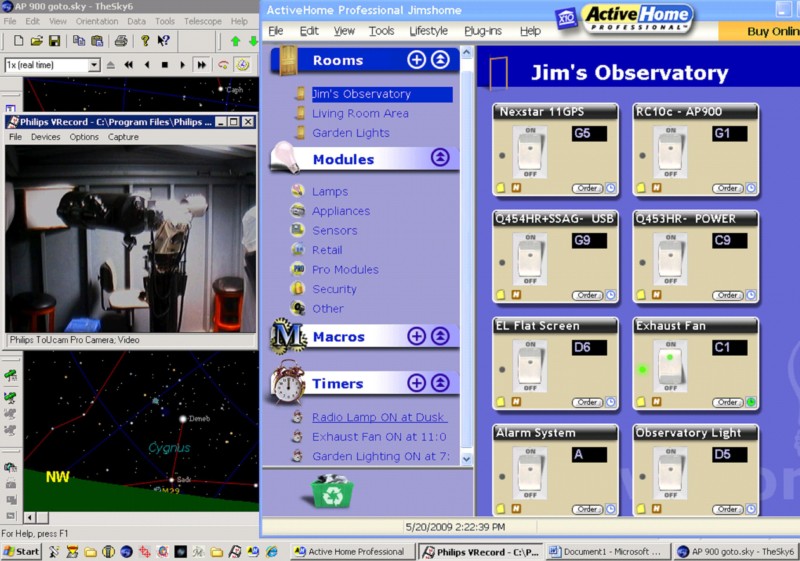Open the Pro Modules category
This screenshot has width=800, height=561.
(x=345, y=270)
